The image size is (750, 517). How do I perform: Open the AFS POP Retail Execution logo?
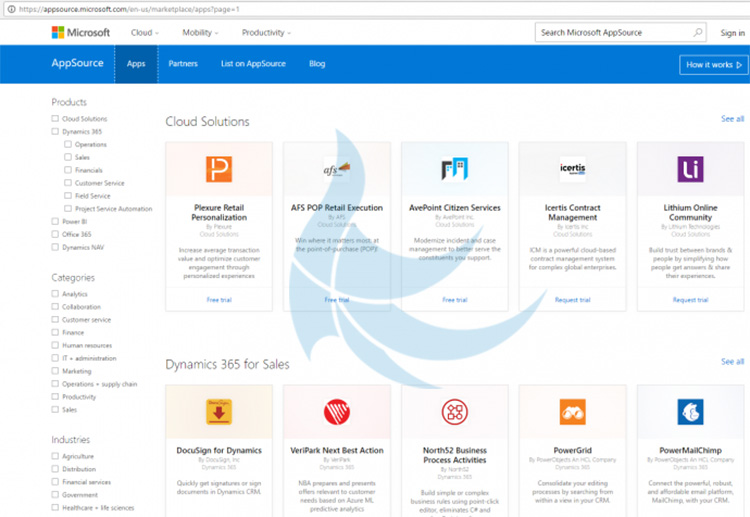[337, 169]
